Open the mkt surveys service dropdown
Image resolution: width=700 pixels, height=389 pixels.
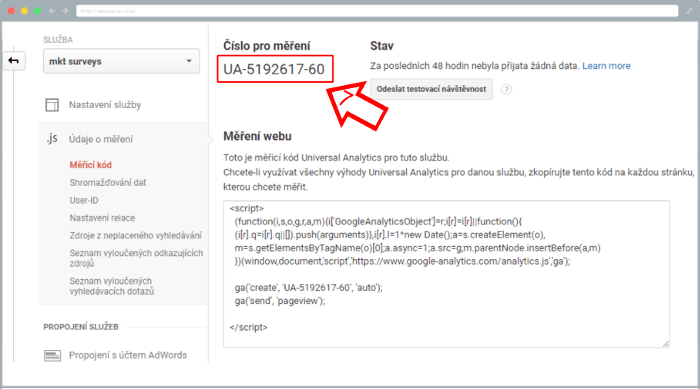[x=121, y=61]
